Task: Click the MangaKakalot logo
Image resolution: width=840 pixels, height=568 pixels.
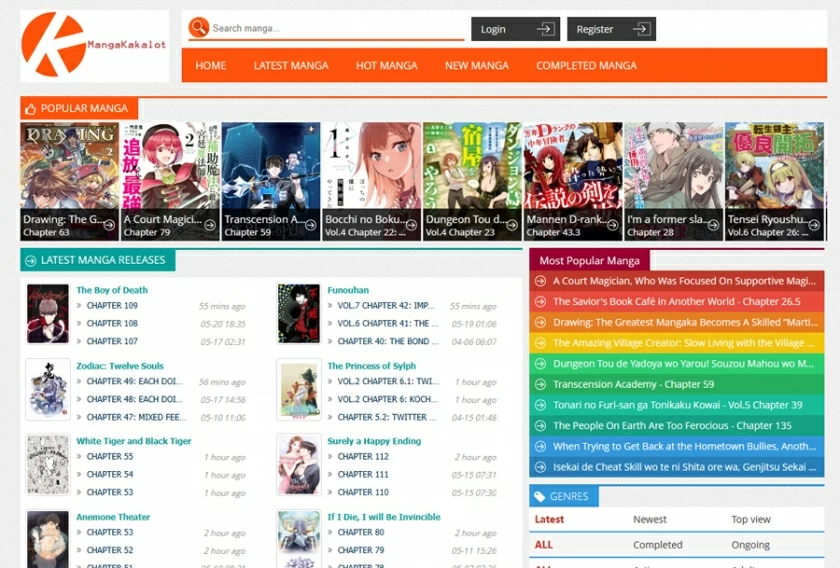Action: coord(94,46)
